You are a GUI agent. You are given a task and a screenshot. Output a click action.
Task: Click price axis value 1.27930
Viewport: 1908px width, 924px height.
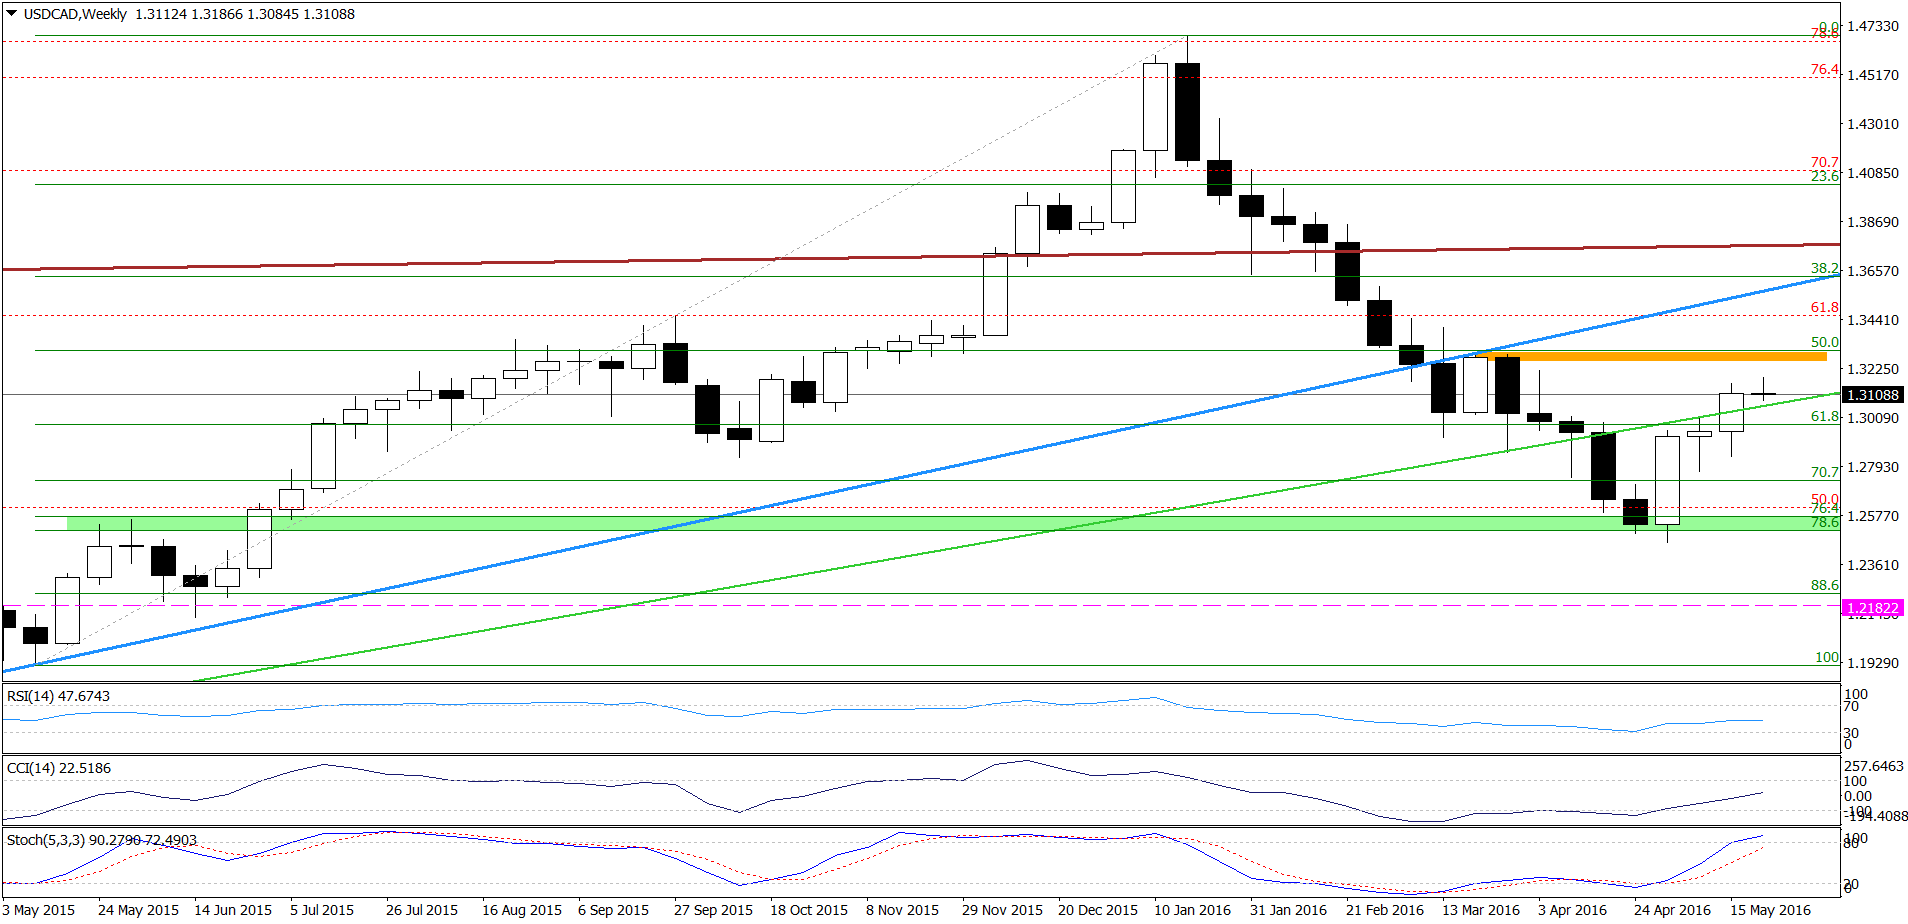pos(1873,467)
